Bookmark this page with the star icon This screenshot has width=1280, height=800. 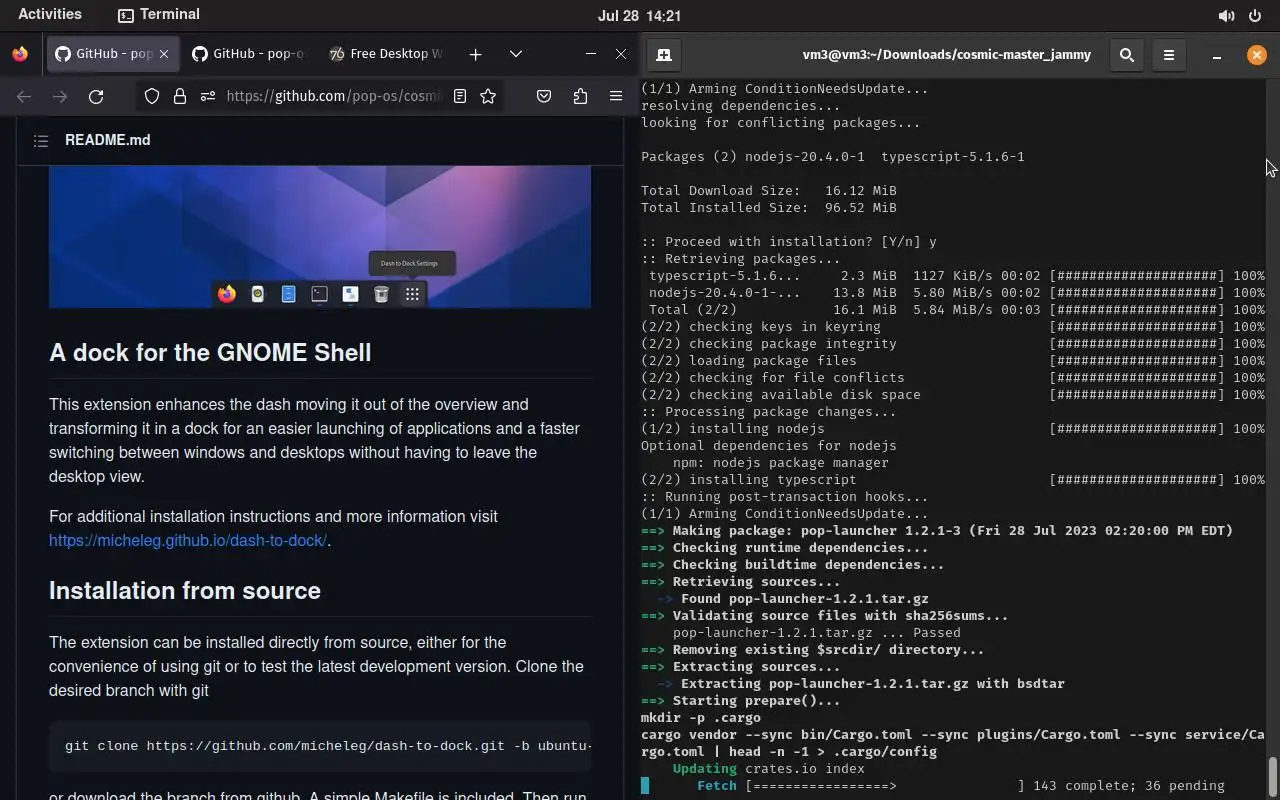click(488, 96)
